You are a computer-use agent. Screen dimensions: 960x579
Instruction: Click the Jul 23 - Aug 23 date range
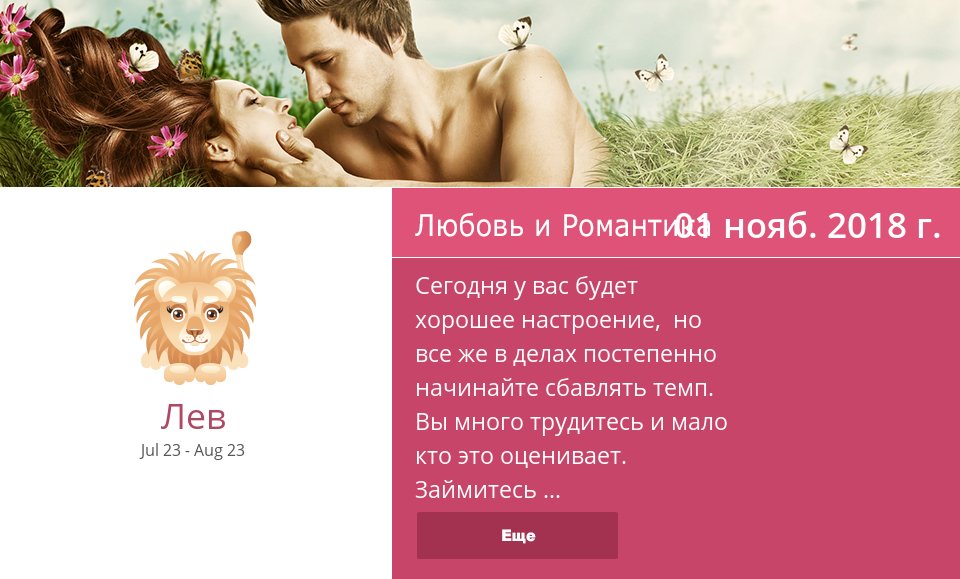click(192, 450)
